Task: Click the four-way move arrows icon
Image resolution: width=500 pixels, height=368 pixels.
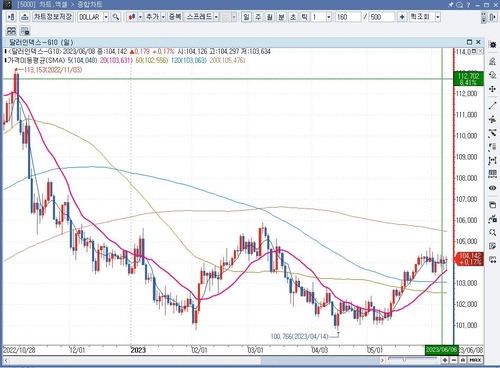Action: pos(492,89)
